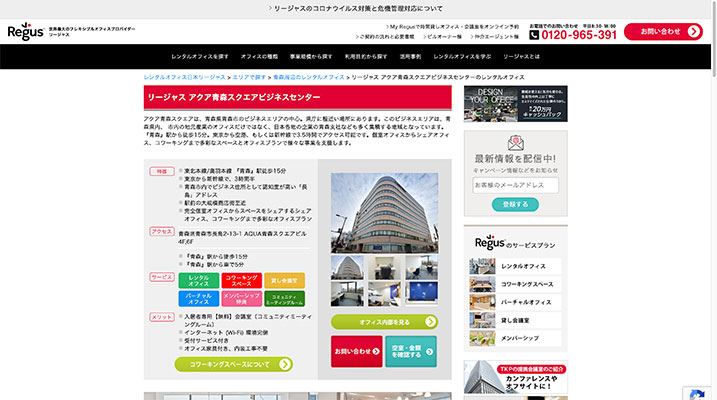Go to レンタルオフィス日本リージャス breadcrumb

click(x=184, y=77)
